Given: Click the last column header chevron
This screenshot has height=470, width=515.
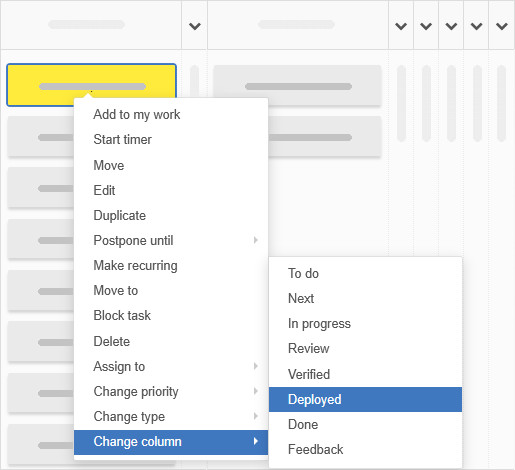Looking at the screenshot, I should point(502,26).
